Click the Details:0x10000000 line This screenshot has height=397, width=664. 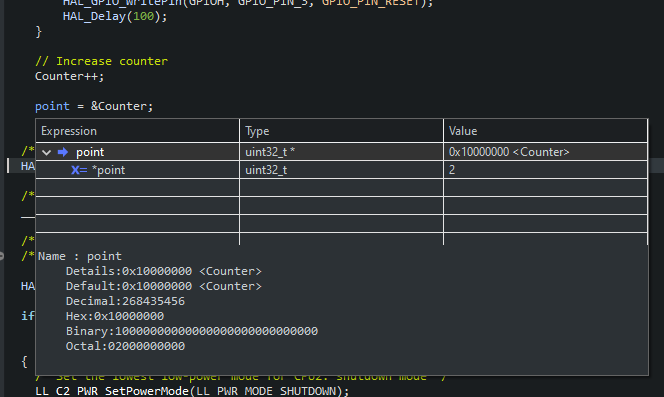(163, 271)
